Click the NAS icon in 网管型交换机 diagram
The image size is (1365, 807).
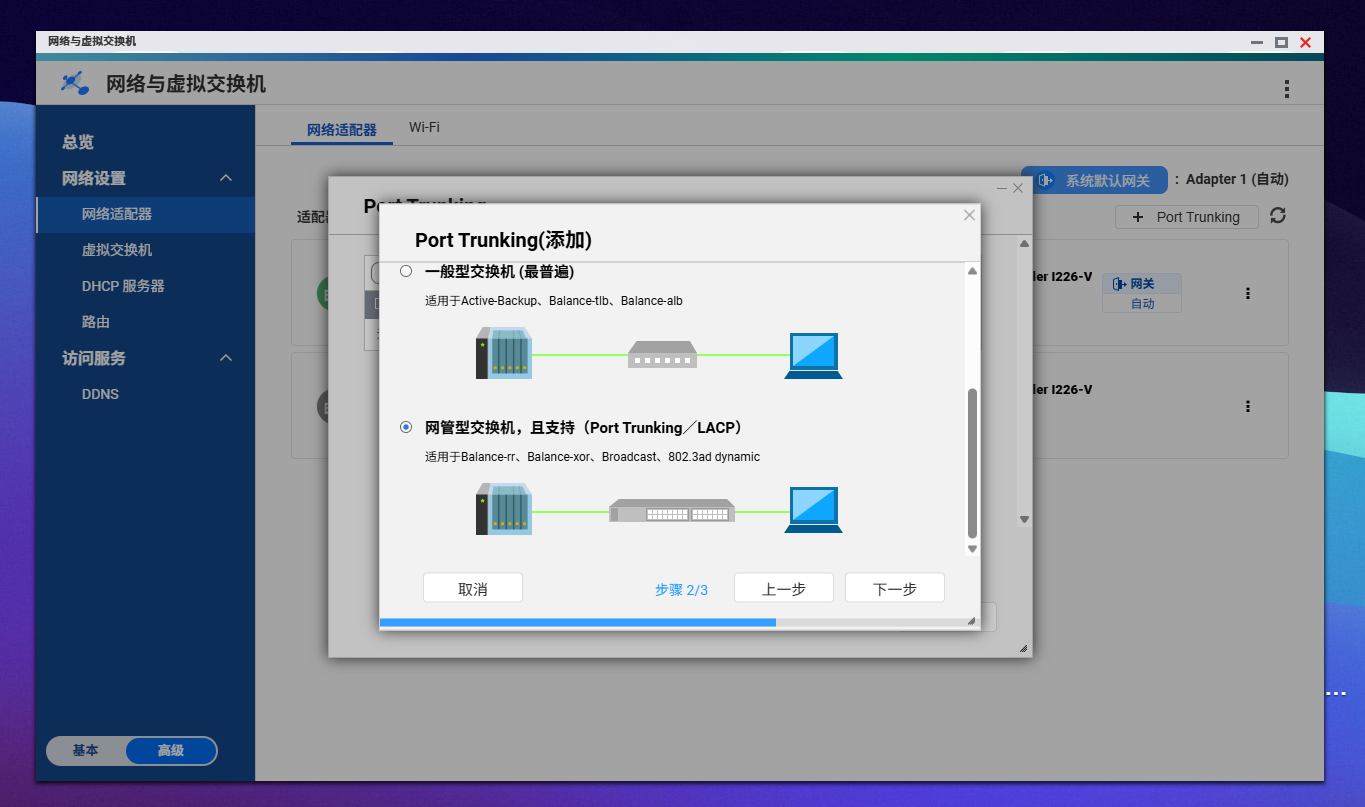pos(504,509)
